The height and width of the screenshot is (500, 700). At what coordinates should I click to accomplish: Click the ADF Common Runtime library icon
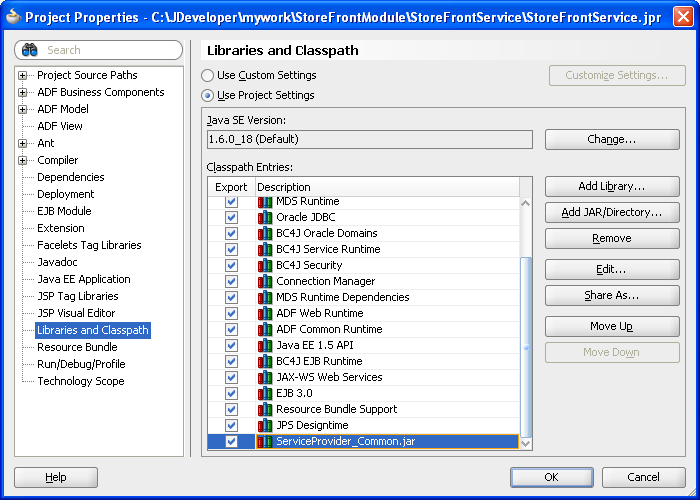click(x=265, y=329)
